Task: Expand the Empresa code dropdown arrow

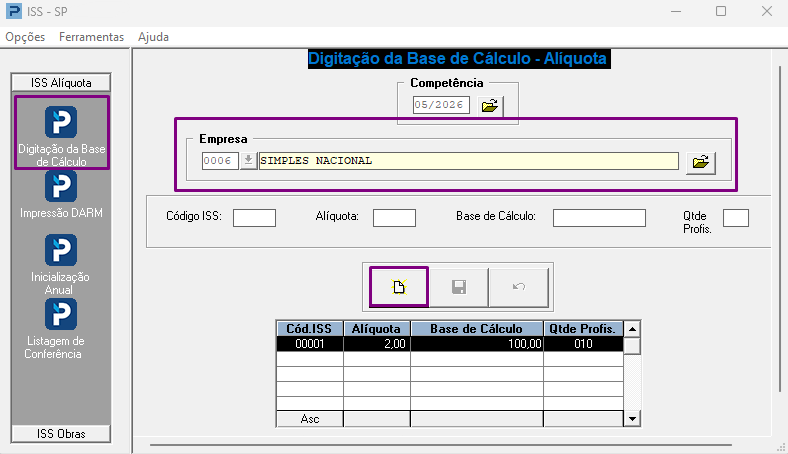Action: [x=248, y=161]
